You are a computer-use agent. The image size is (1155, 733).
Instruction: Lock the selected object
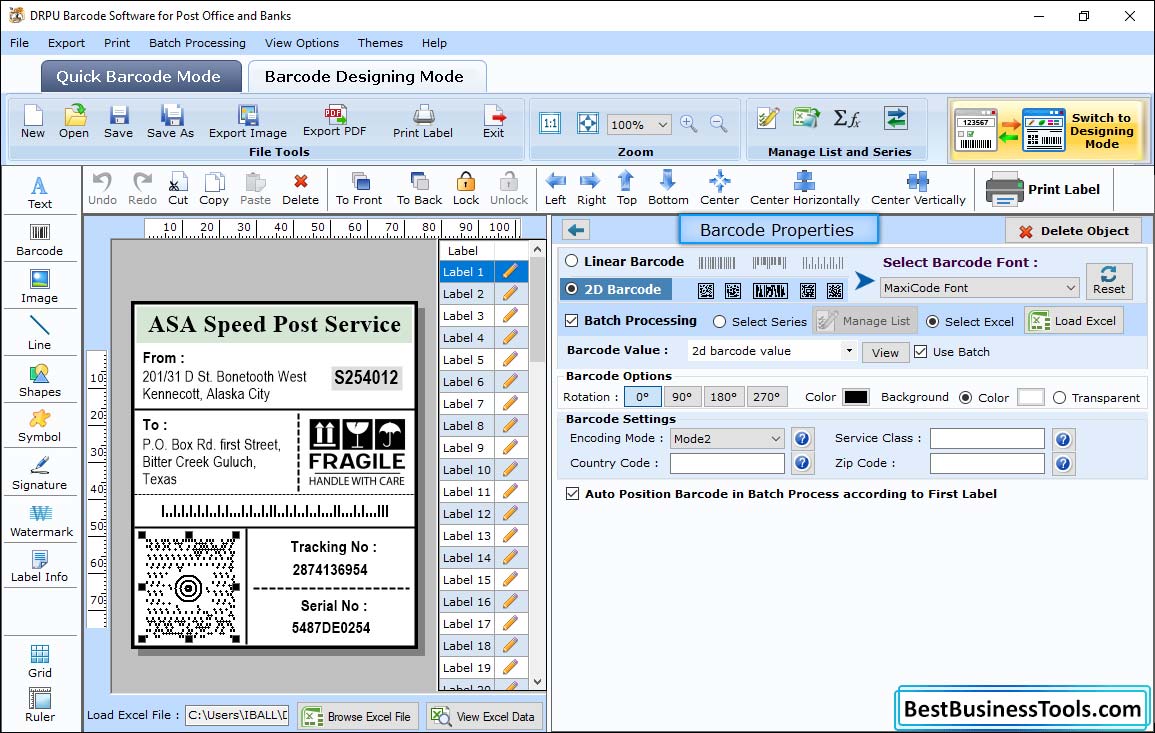click(466, 189)
